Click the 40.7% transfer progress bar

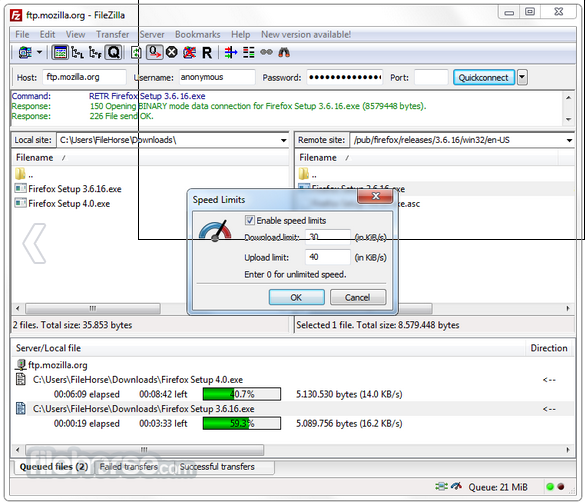click(x=242, y=394)
